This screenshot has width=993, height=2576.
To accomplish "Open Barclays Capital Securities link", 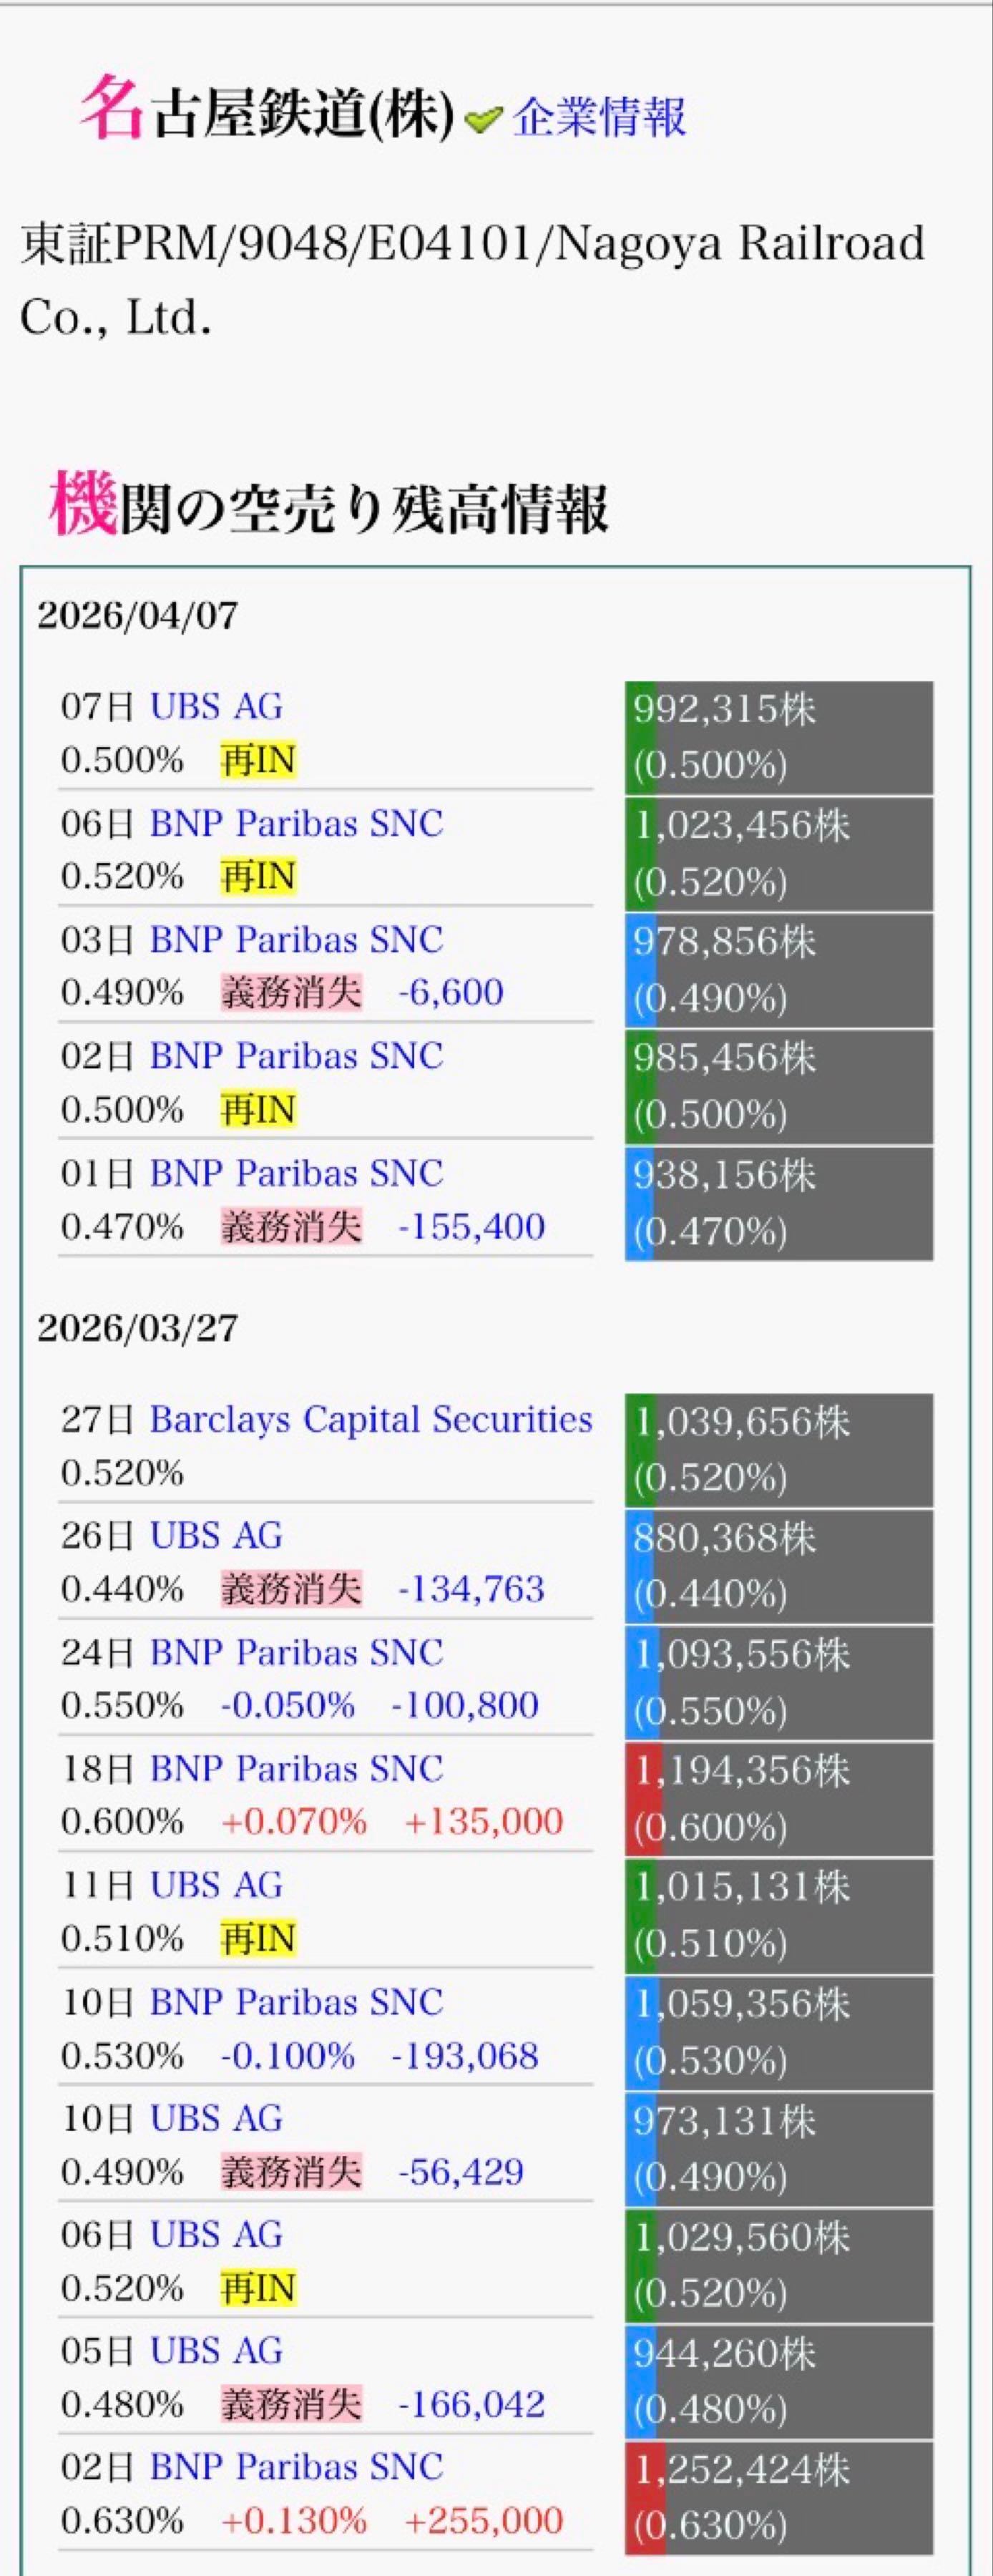I will pyautogui.click(x=371, y=1419).
